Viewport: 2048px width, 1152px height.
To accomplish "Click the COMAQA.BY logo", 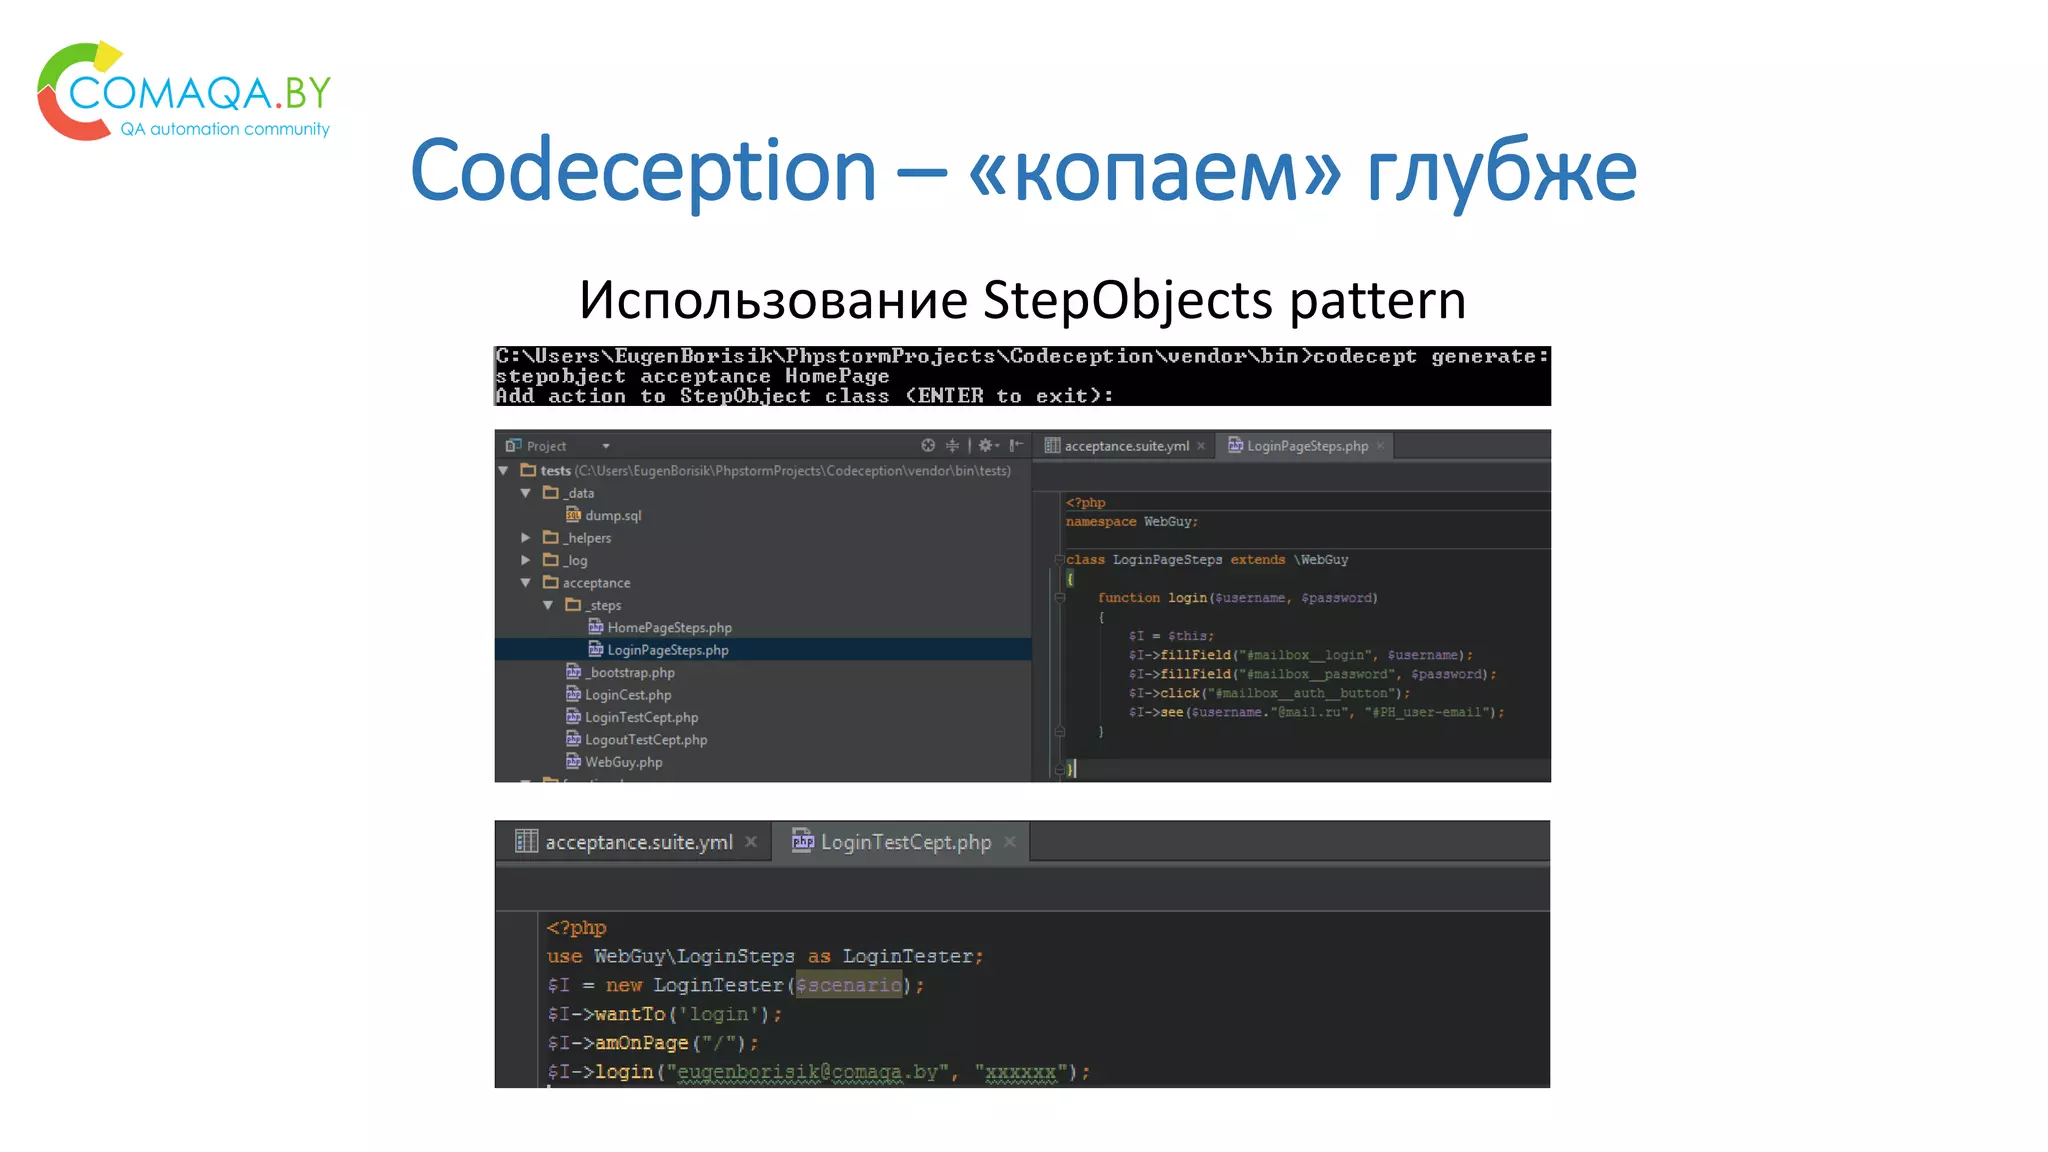I will 184,92.
